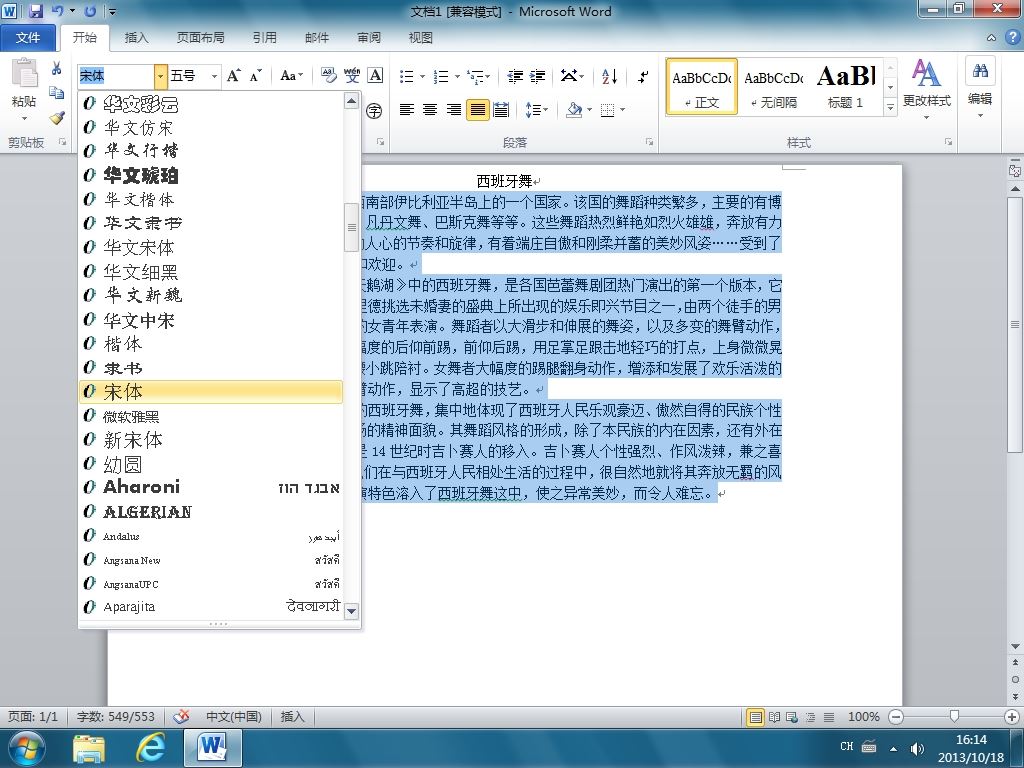Viewport: 1024px width, 768px height.
Task: Open the font name dropdown arrow
Action: (x=161, y=76)
